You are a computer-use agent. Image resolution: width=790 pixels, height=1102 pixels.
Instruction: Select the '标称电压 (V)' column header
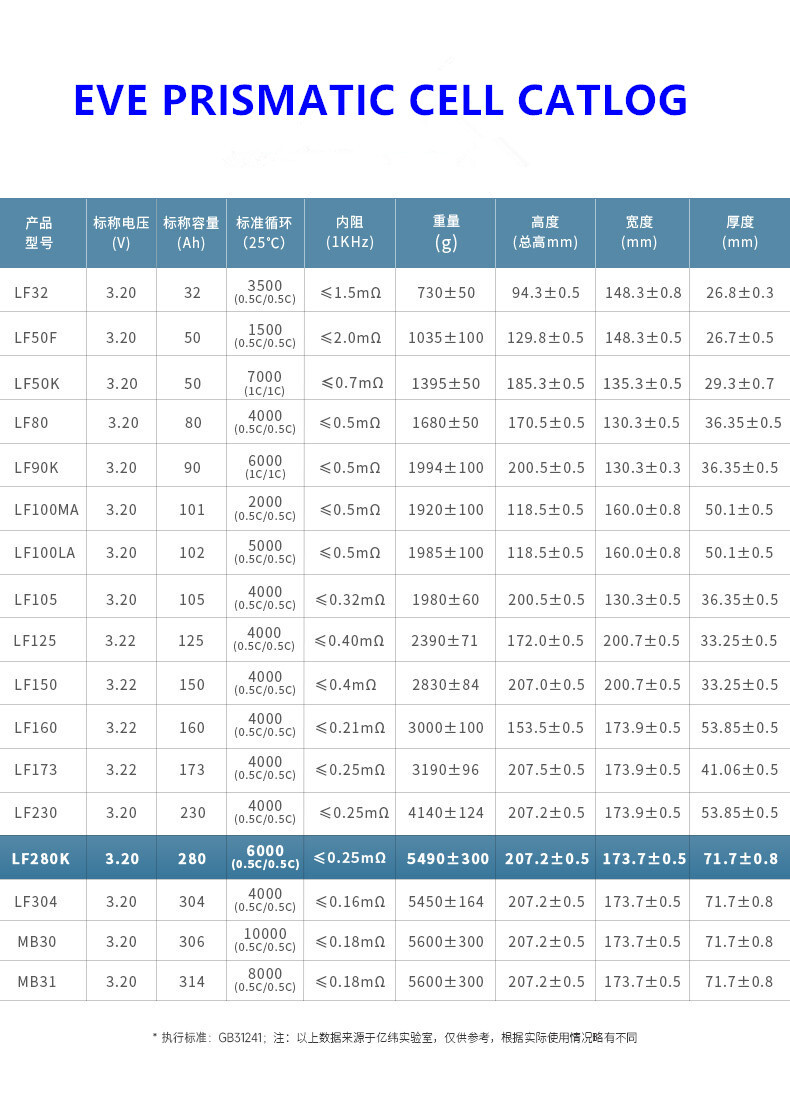pyautogui.click(x=121, y=233)
